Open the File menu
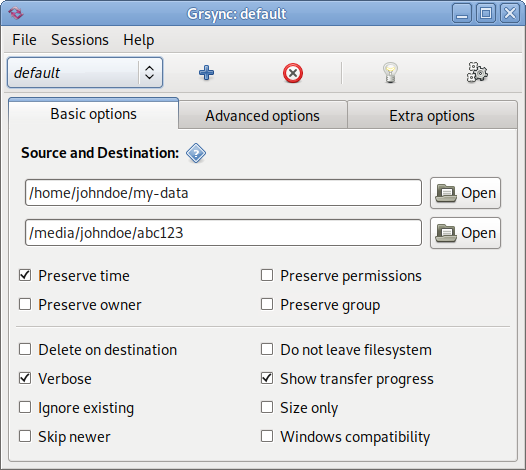 coord(24,40)
